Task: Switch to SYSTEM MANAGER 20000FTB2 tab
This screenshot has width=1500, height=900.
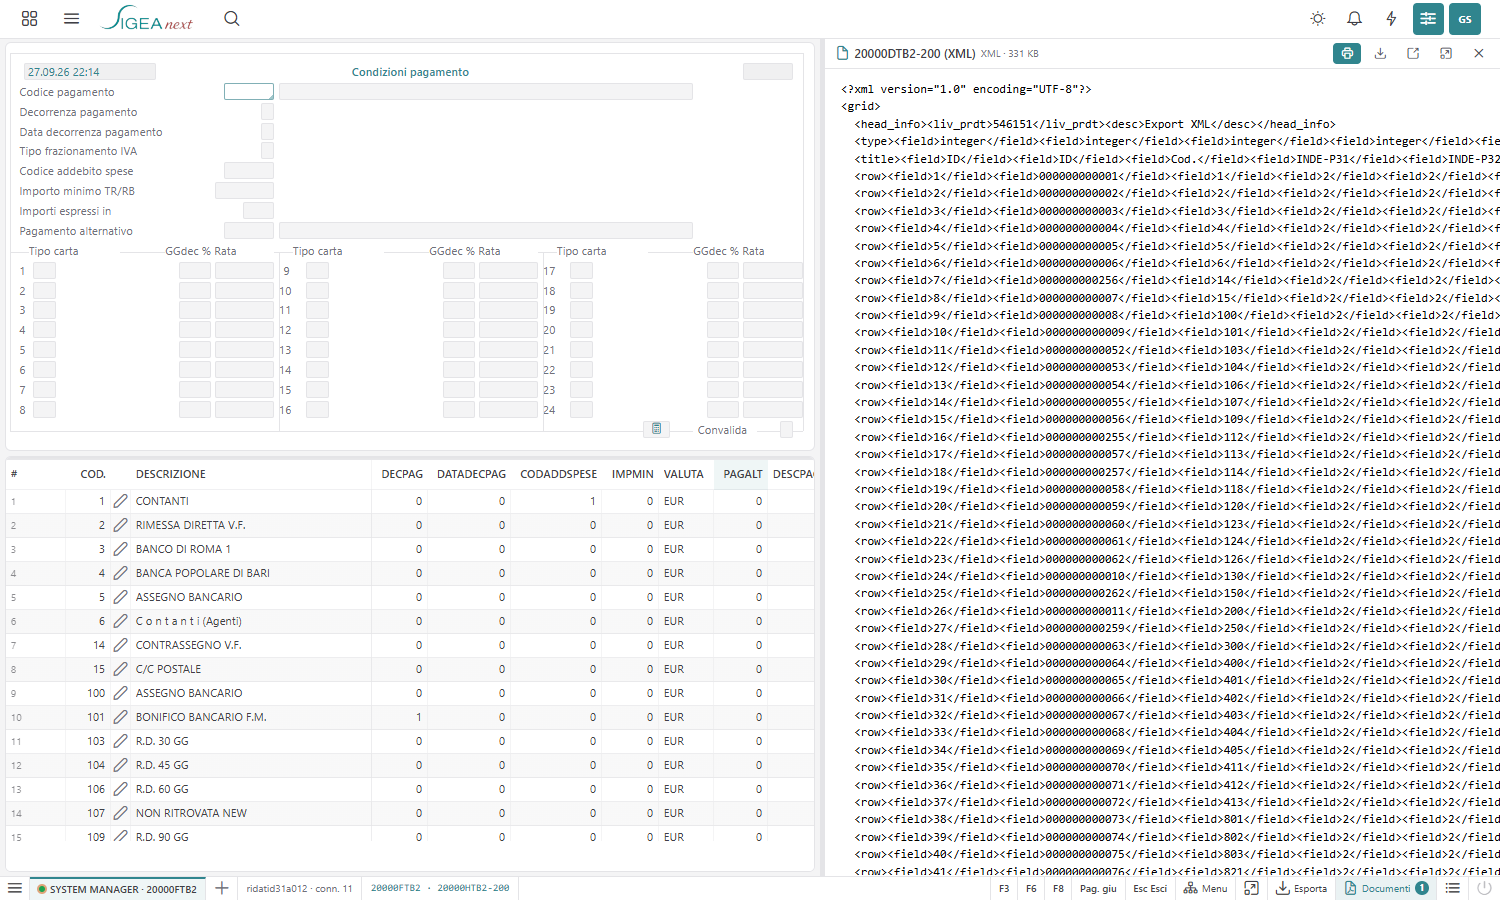Action: click(x=117, y=888)
